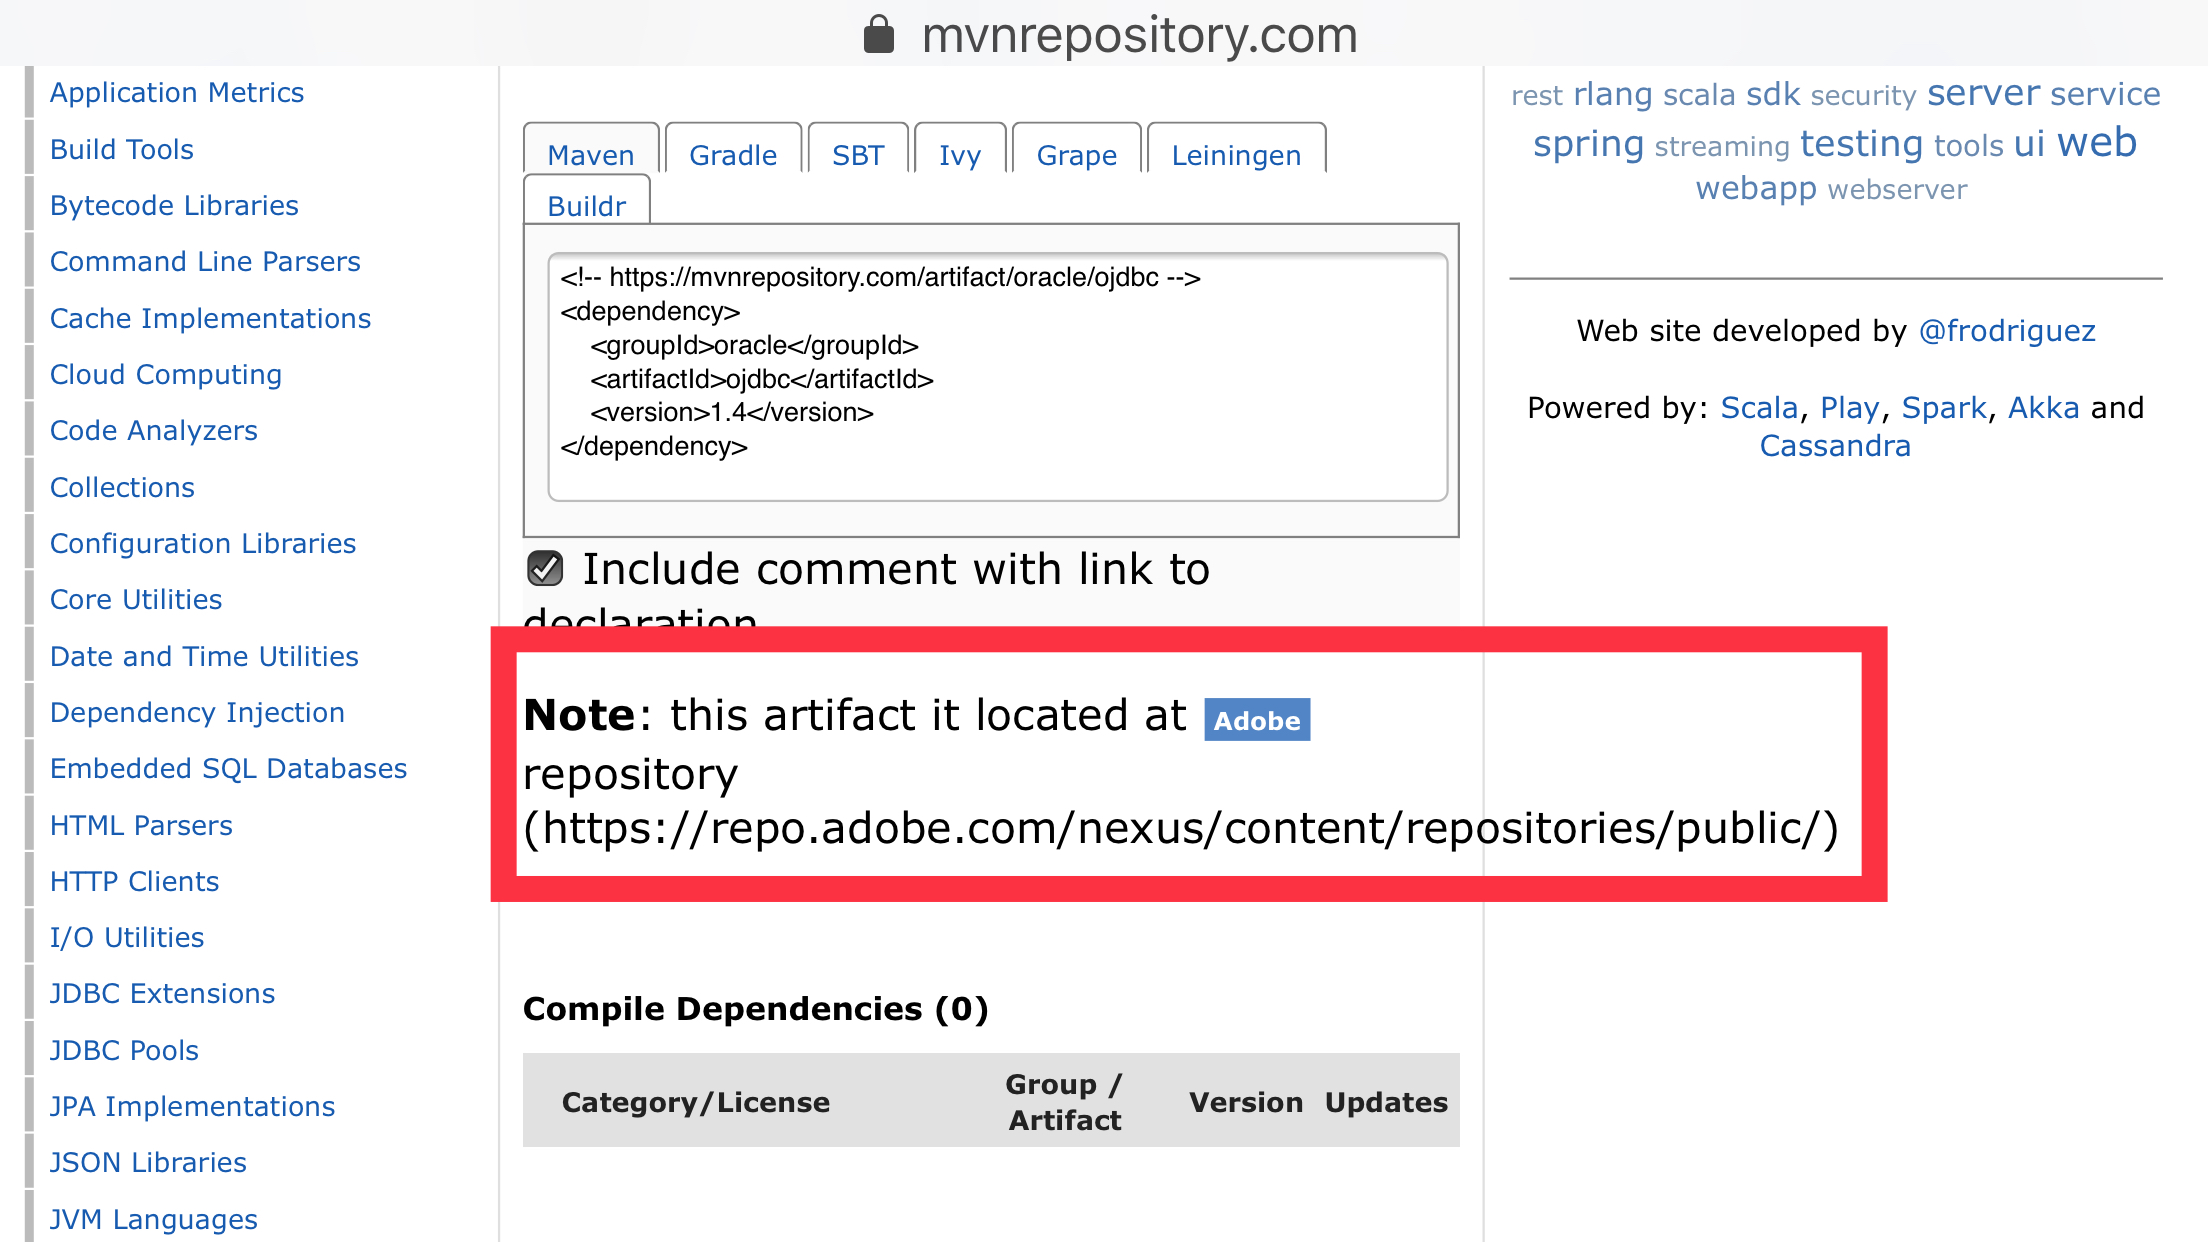Image resolution: width=2208 pixels, height=1242 pixels.
Task: Open the Leiningen tab
Action: click(x=1236, y=155)
